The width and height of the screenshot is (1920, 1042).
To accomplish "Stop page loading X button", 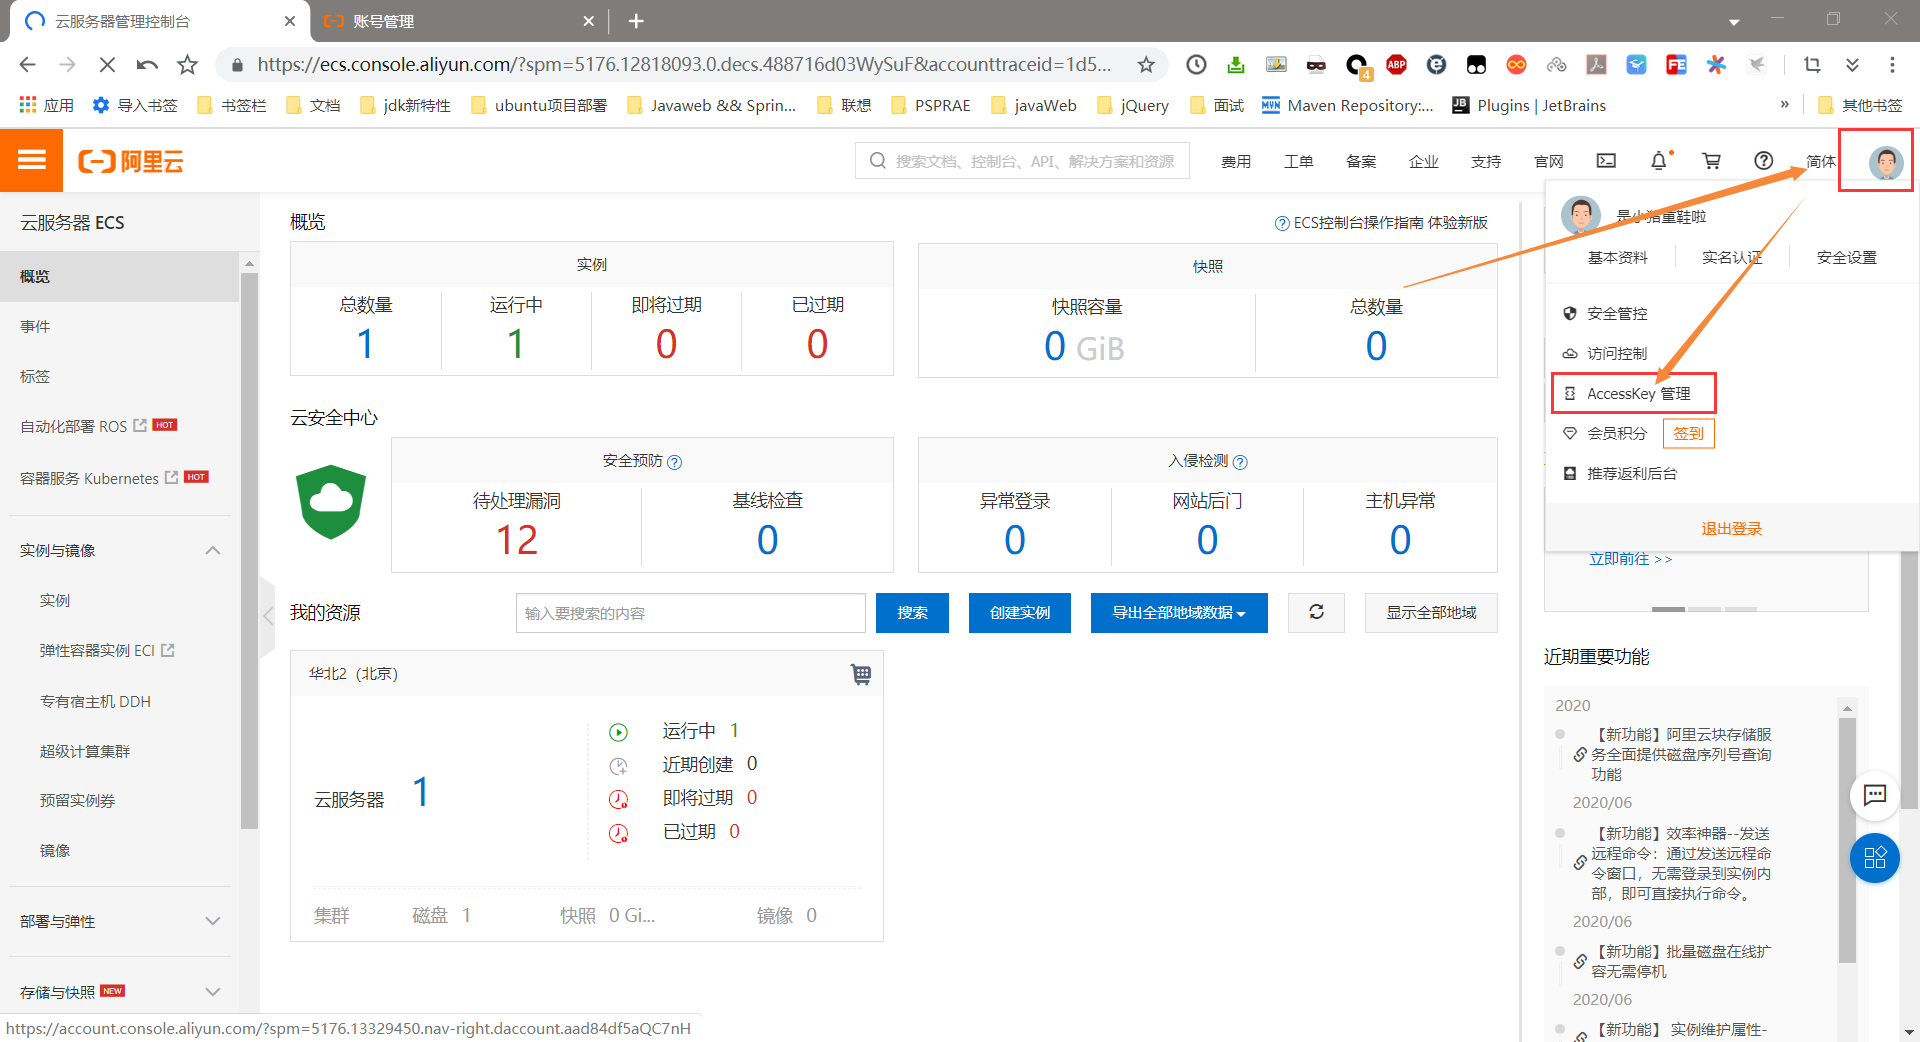I will click(x=107, y=65).
